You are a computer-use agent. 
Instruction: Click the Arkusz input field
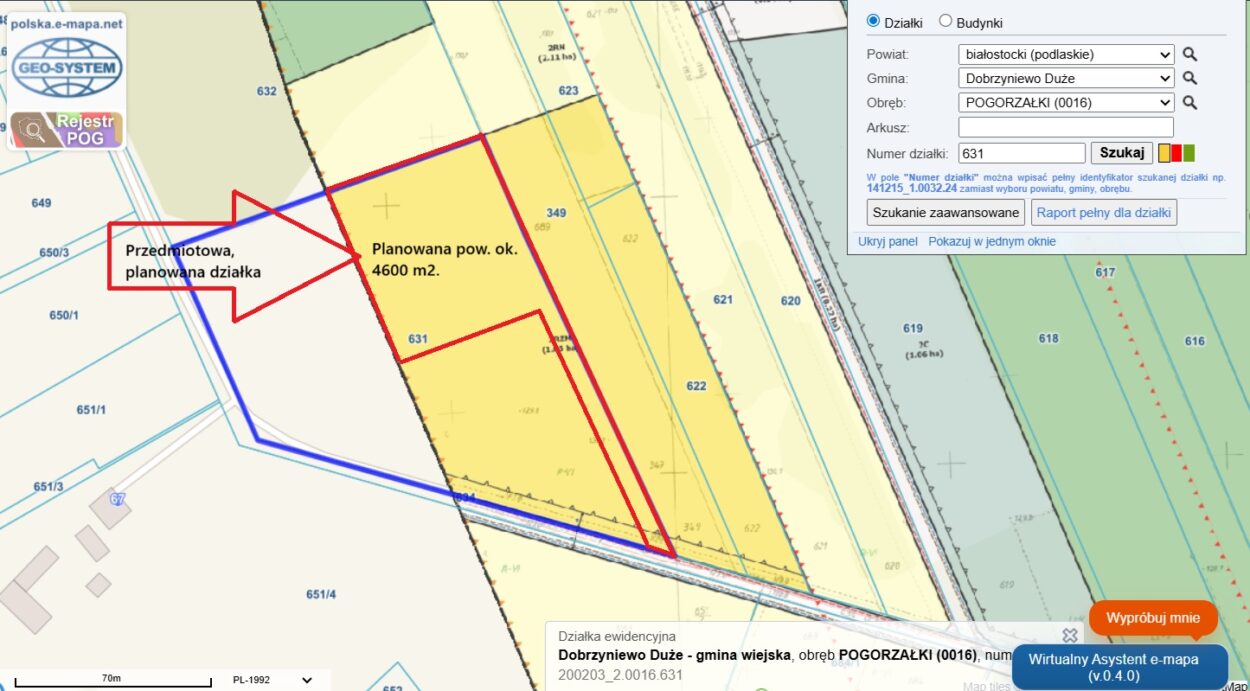(1066, 127)
